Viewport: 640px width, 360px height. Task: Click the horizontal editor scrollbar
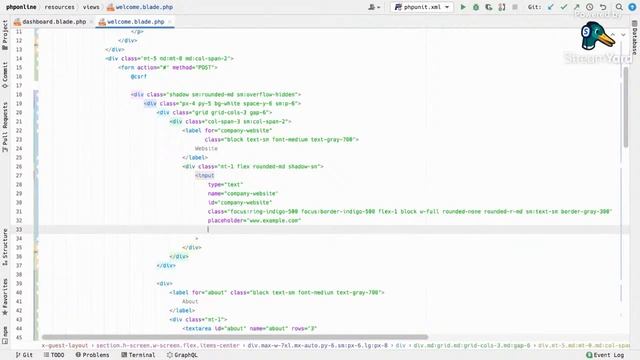pyautogui.click(x=235, y=337)
